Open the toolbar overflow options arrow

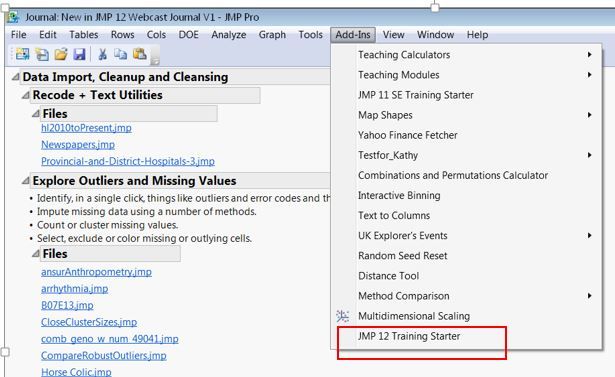click(x=155, y=57)
